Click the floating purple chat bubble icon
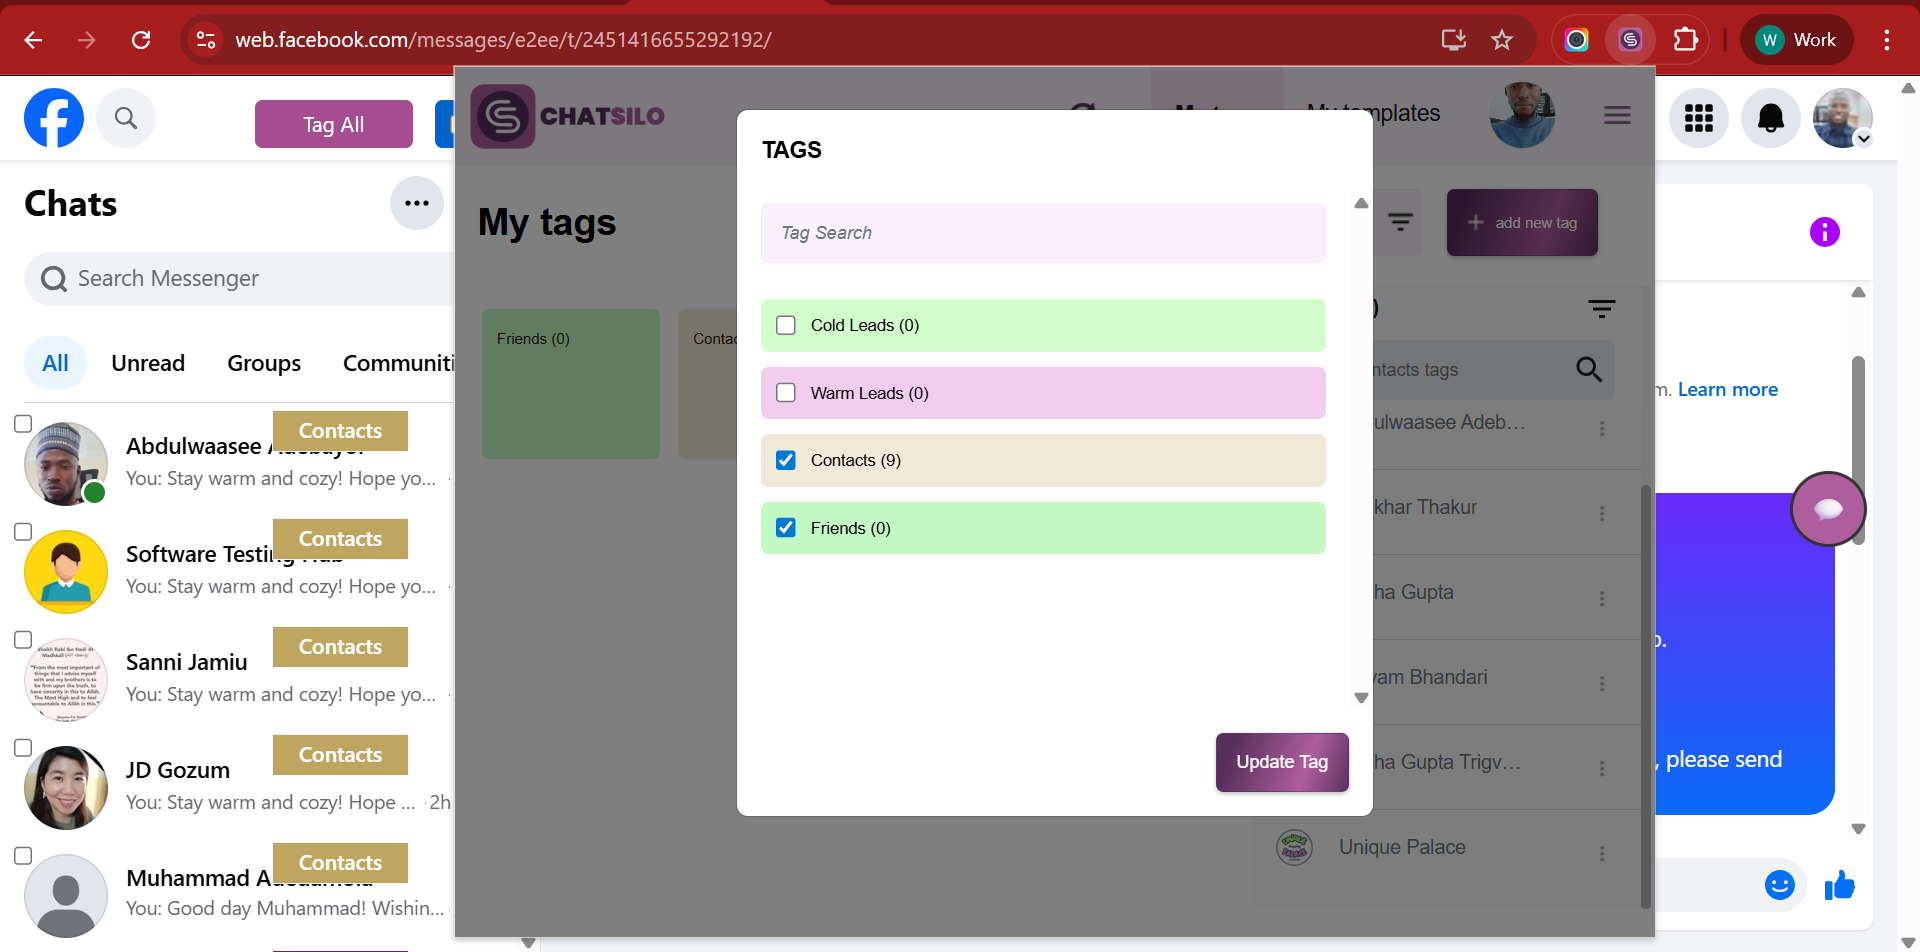The width and height of the screenshot is (1920, 952). click(x=1828, y=509)
